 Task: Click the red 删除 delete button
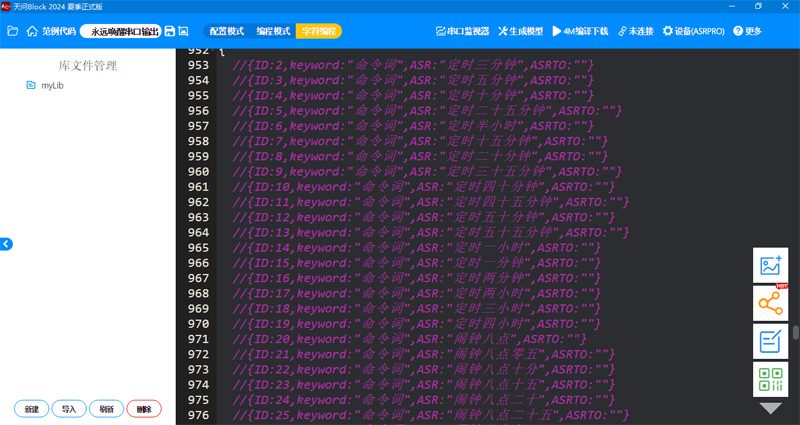pos(144,409)
